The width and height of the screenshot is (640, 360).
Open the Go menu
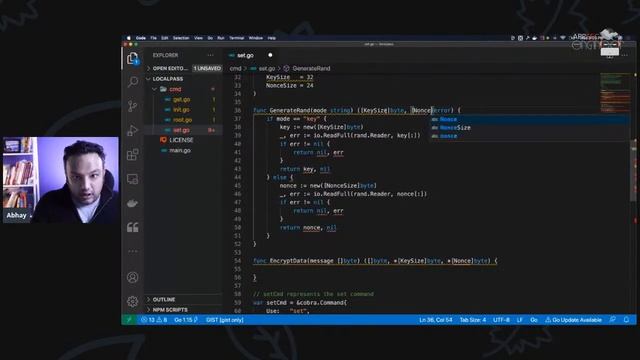click(x=210, y=38)
